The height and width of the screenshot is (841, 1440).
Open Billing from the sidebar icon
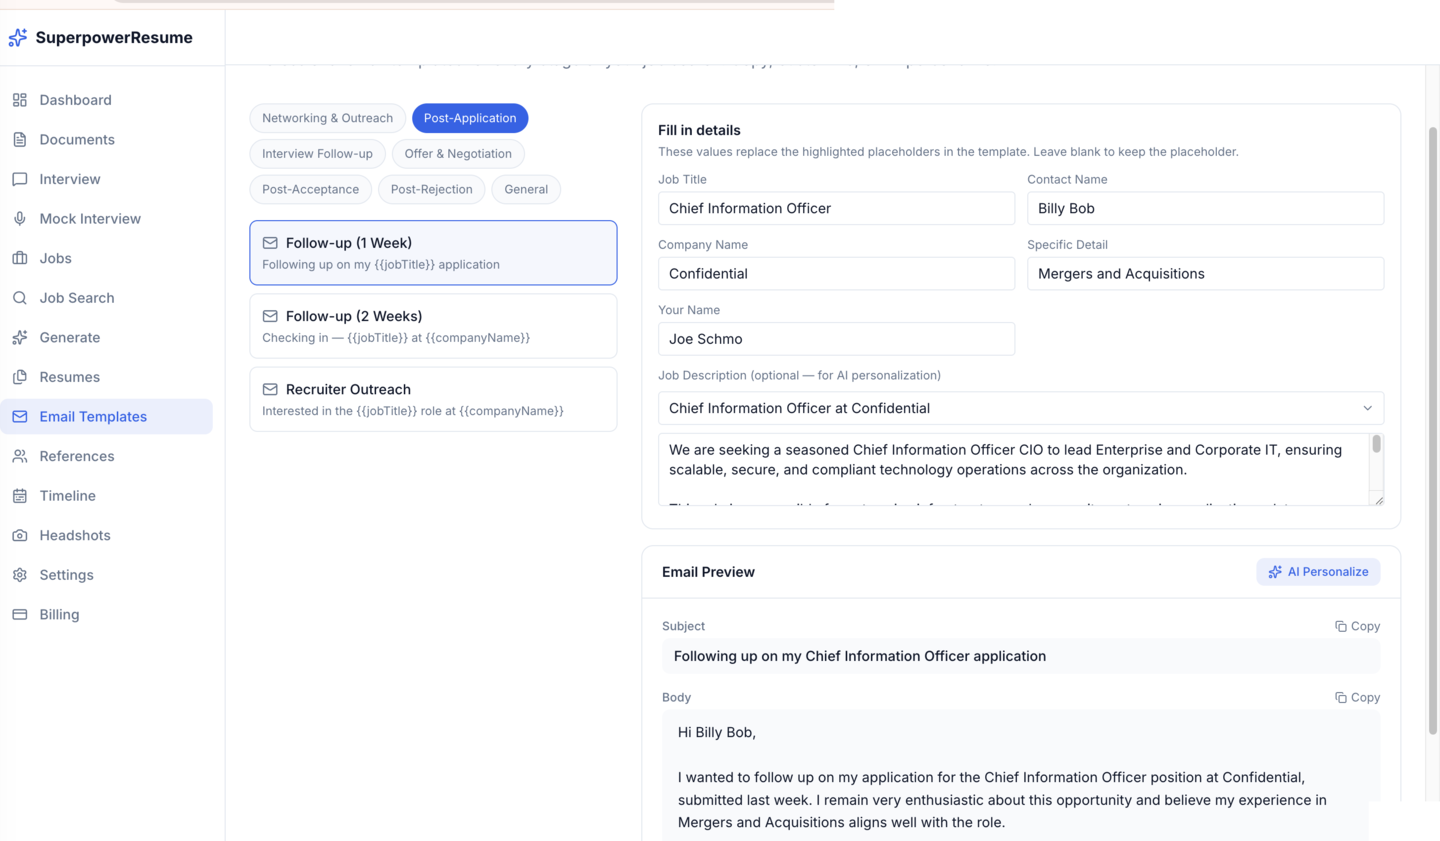point(19,614)
